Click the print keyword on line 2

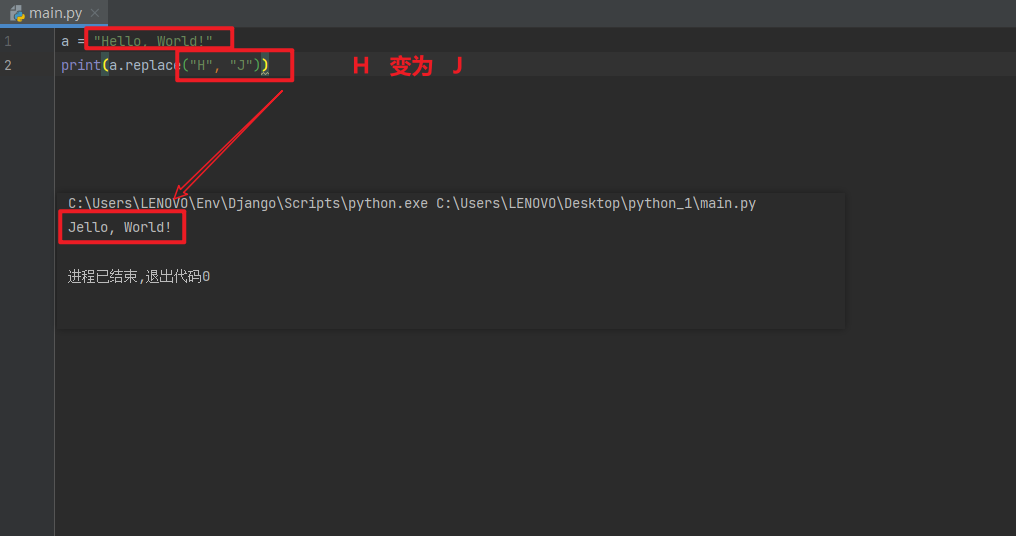(x=81, y=65)
